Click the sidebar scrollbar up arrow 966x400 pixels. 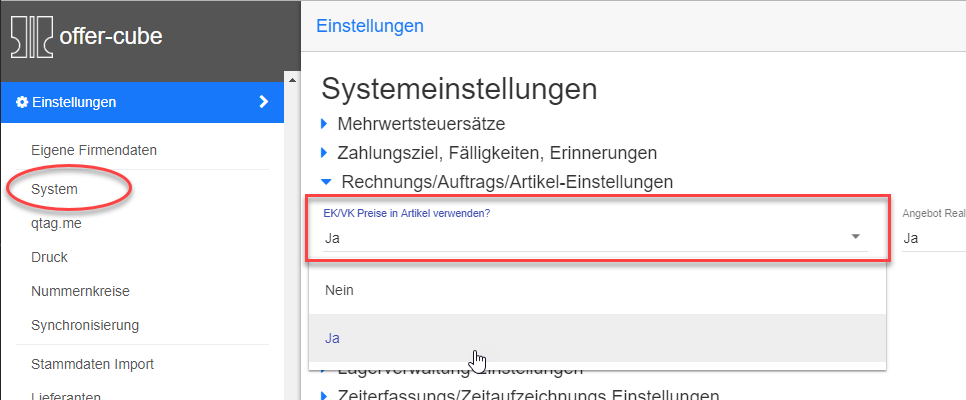(292, 78)
